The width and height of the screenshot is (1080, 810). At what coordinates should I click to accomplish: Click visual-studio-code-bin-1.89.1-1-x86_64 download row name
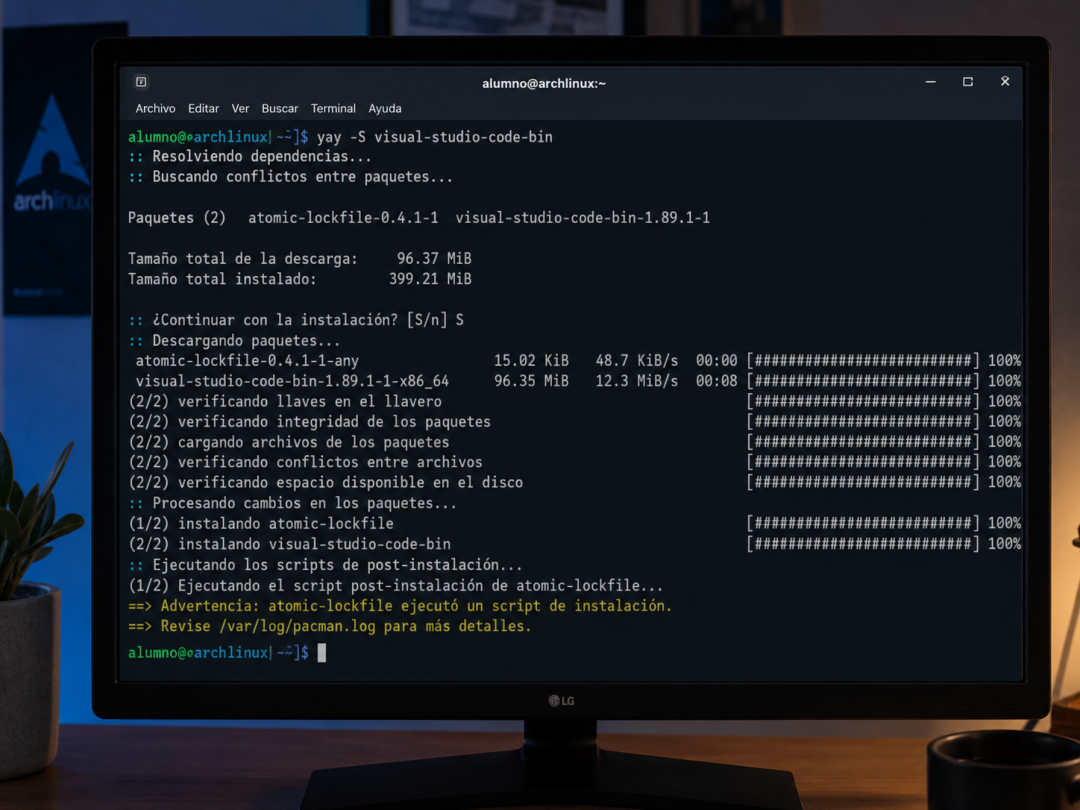tap(292, 381)
